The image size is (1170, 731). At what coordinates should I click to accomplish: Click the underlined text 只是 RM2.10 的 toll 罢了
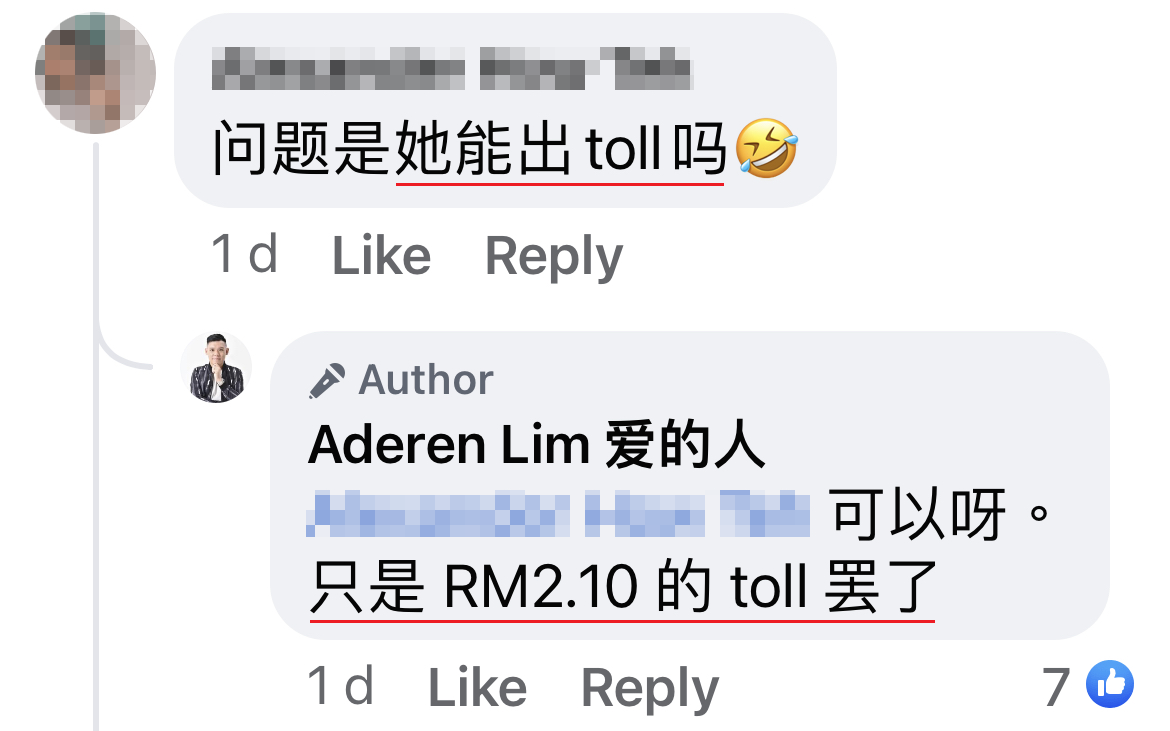click(622, 587)
